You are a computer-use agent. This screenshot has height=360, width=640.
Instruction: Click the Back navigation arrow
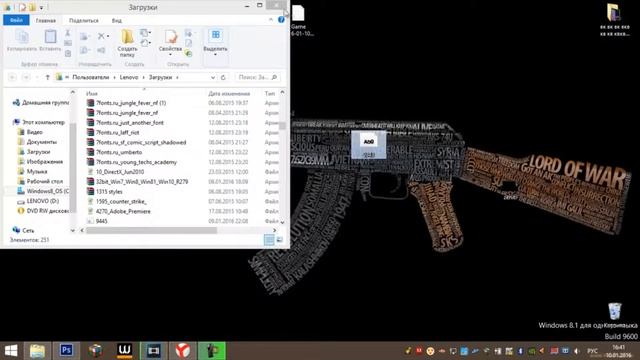[13, 77]
